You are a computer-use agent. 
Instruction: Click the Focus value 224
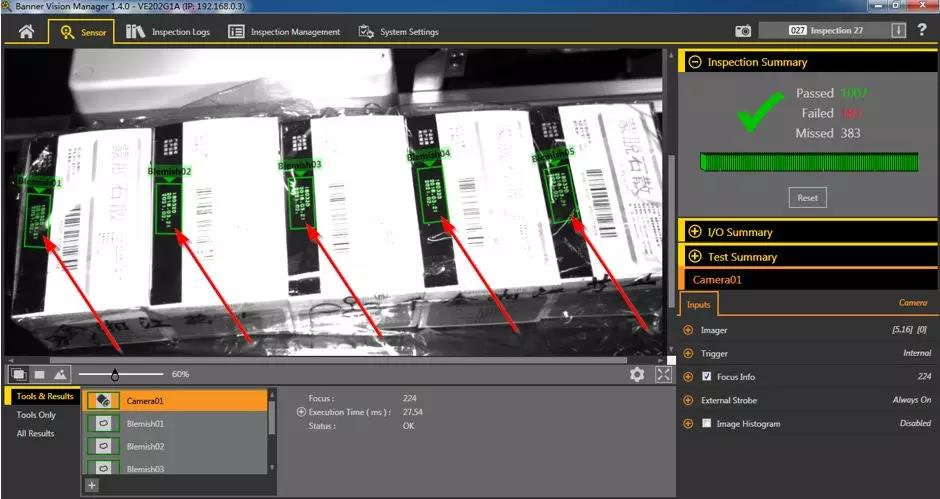[x=410, y=398]
